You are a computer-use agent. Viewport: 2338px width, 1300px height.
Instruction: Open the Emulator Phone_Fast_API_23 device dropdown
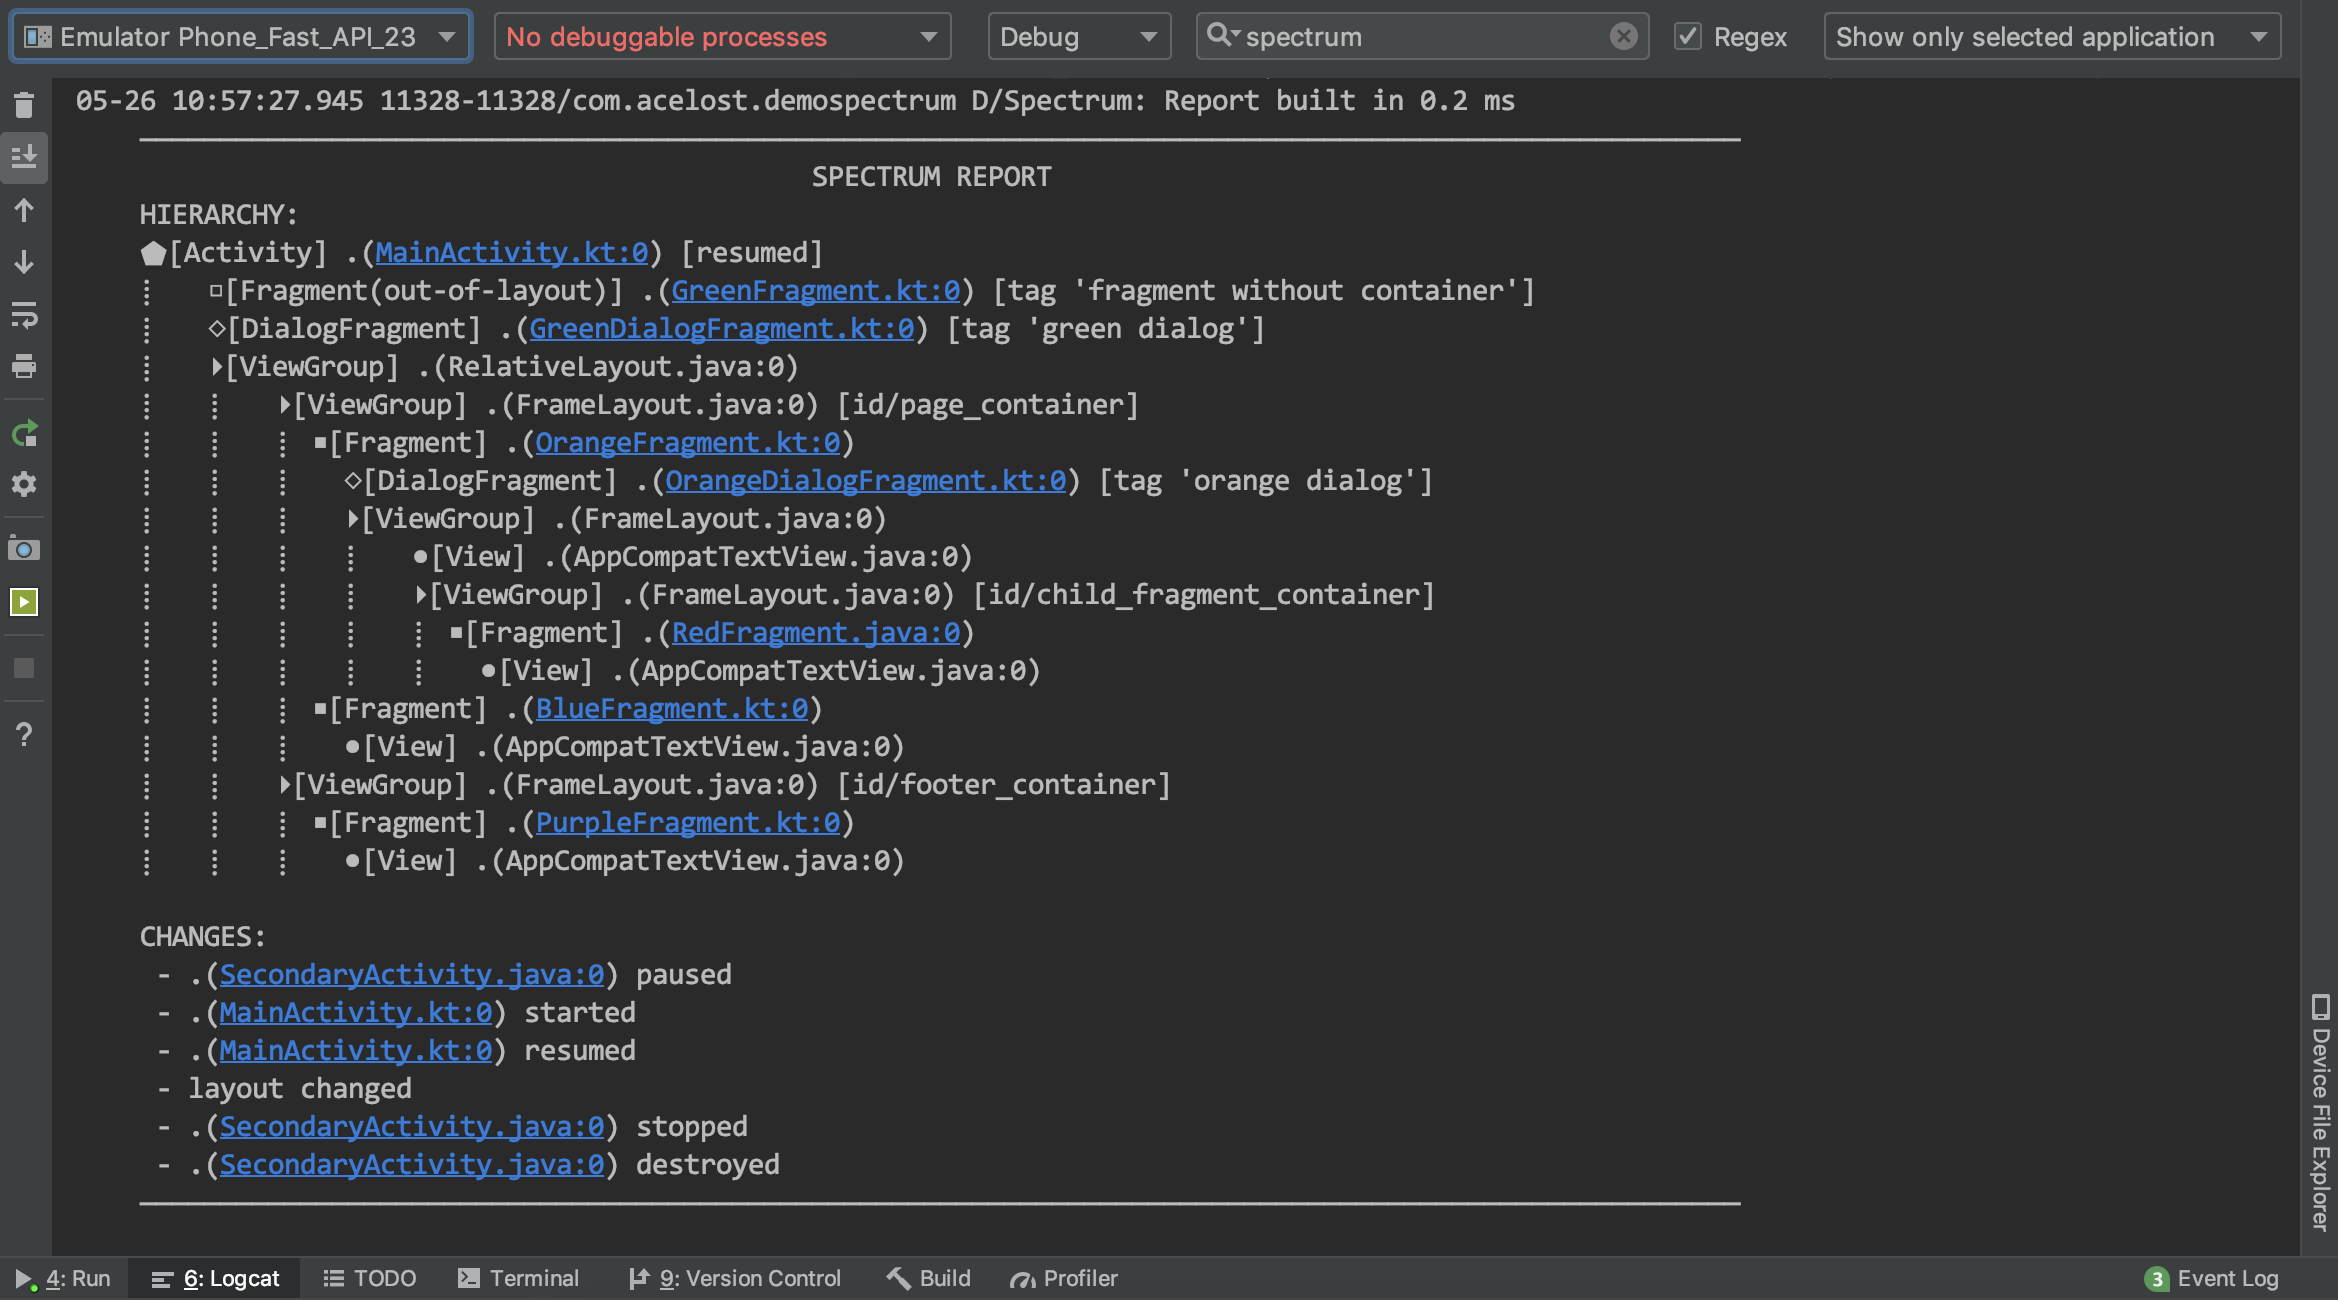pyautogui.click(x=240, y=37)
